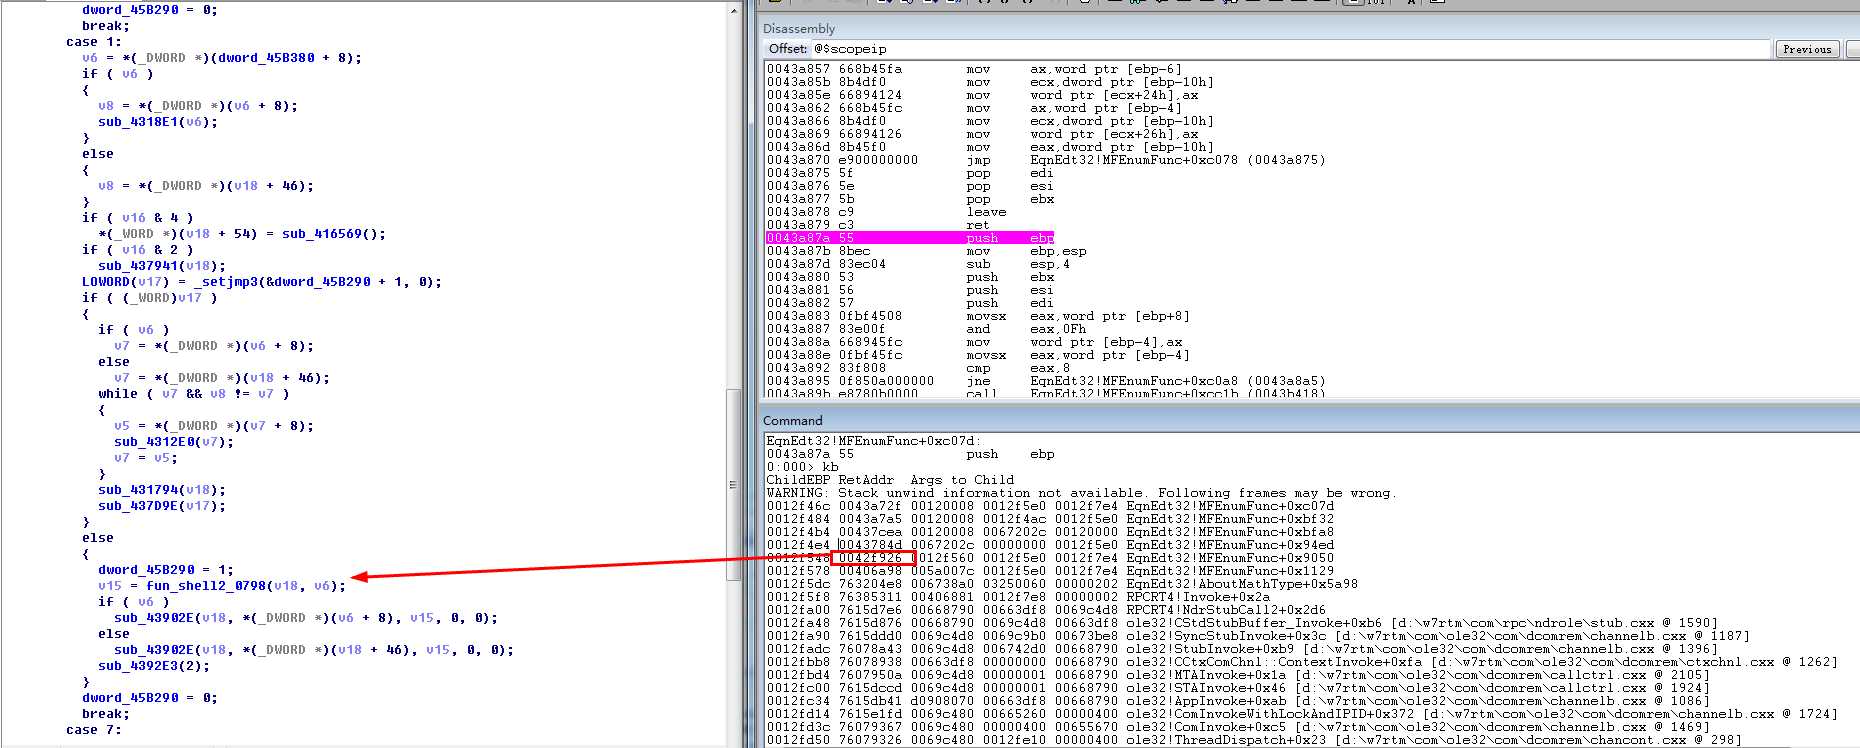Click the _setjmp3 call line in pseudocode
Image resolution: width=1860 pixels, height=748 pixels.
click(262, 282)
